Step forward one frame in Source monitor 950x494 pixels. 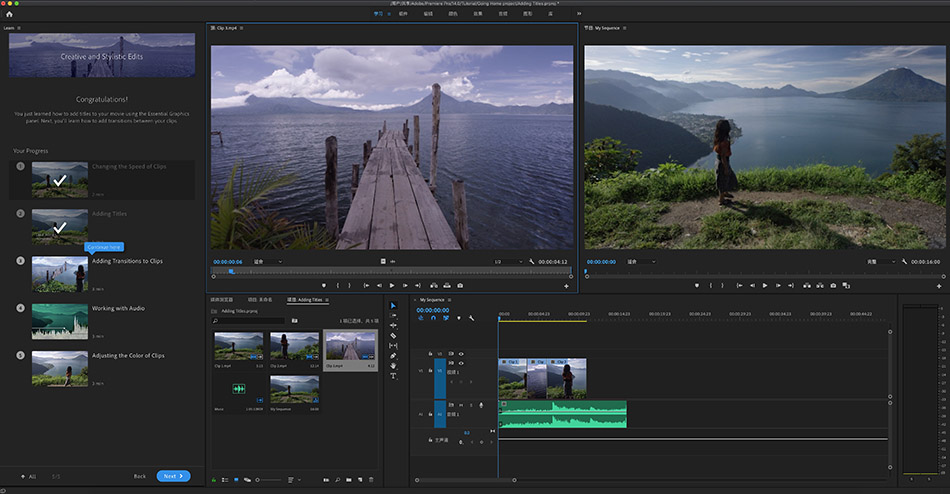pos(405,285)
